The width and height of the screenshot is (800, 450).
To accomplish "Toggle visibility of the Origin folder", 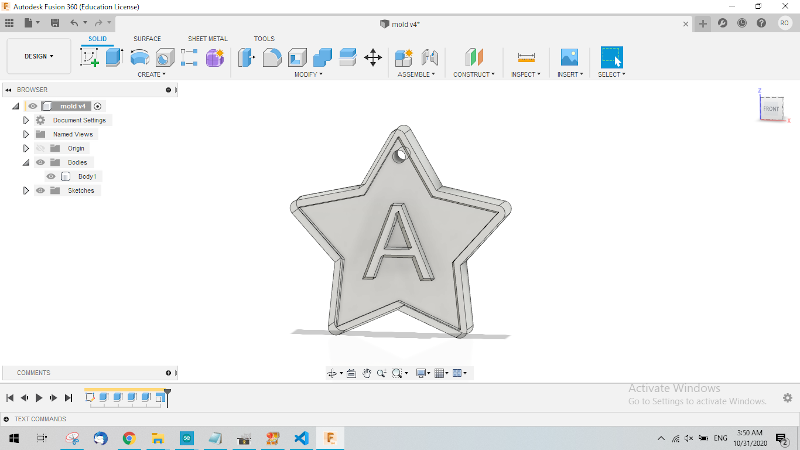I will (40, 148).
